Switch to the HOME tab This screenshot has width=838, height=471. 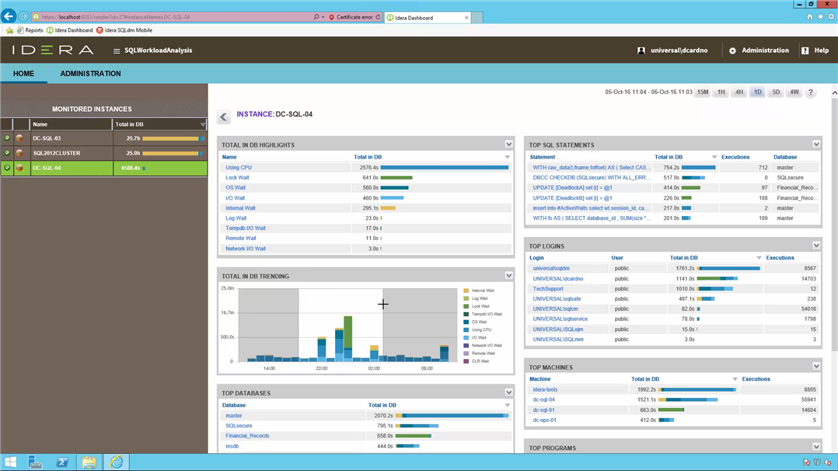pos(24,74)
